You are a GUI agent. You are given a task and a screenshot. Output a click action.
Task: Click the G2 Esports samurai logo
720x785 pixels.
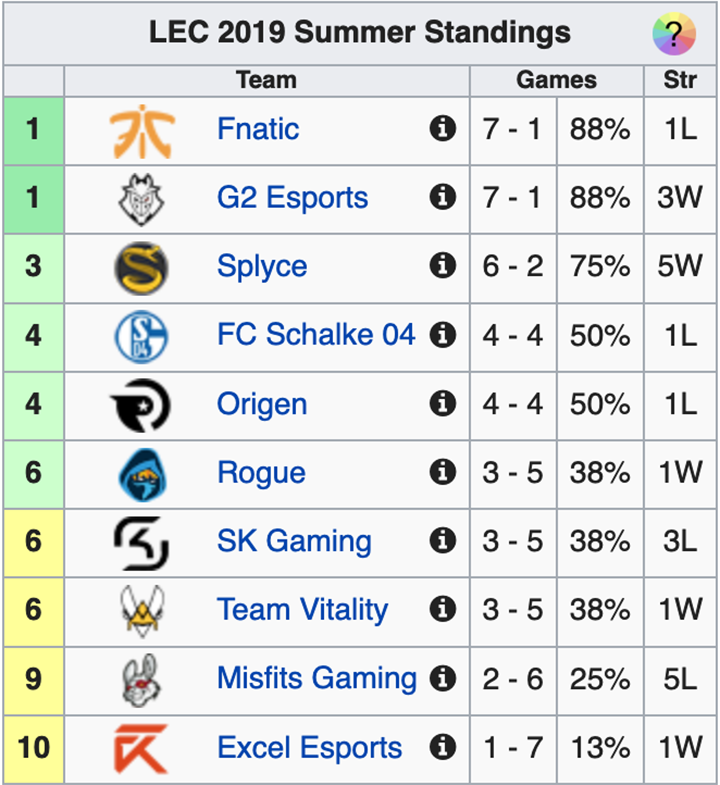click(141, 199)
